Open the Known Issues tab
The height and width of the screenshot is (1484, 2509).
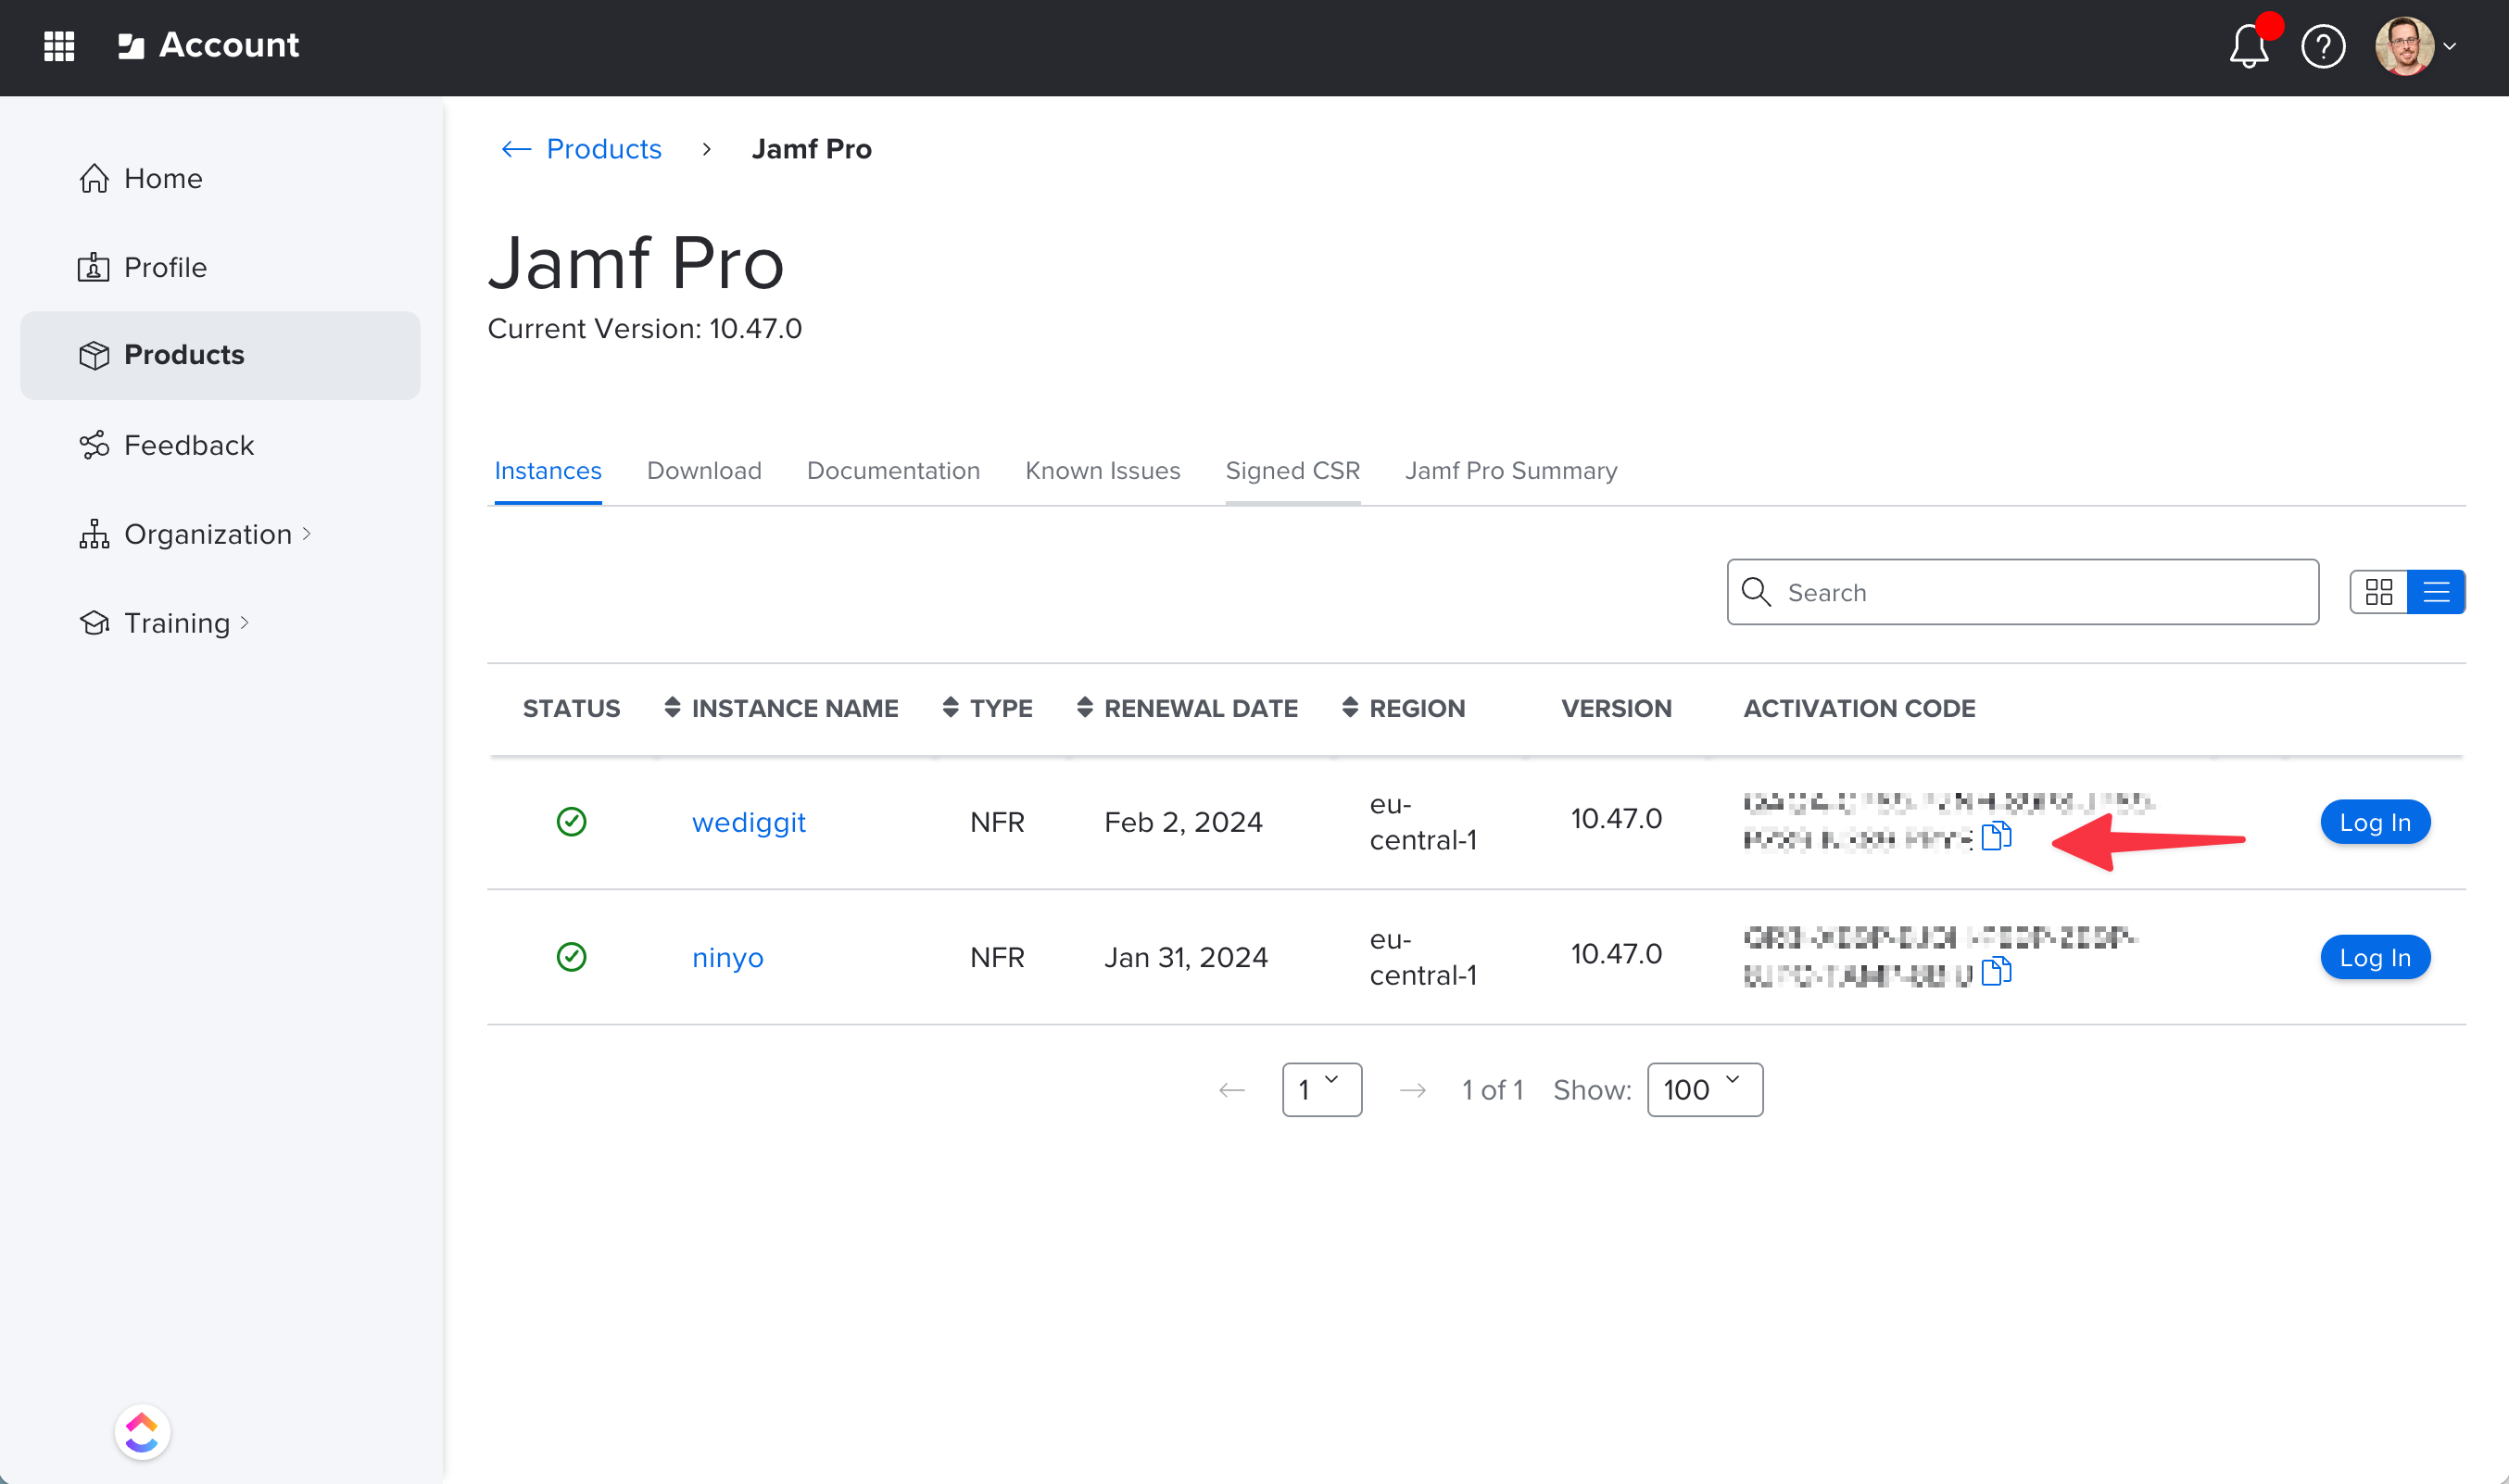click(1102, 471)
